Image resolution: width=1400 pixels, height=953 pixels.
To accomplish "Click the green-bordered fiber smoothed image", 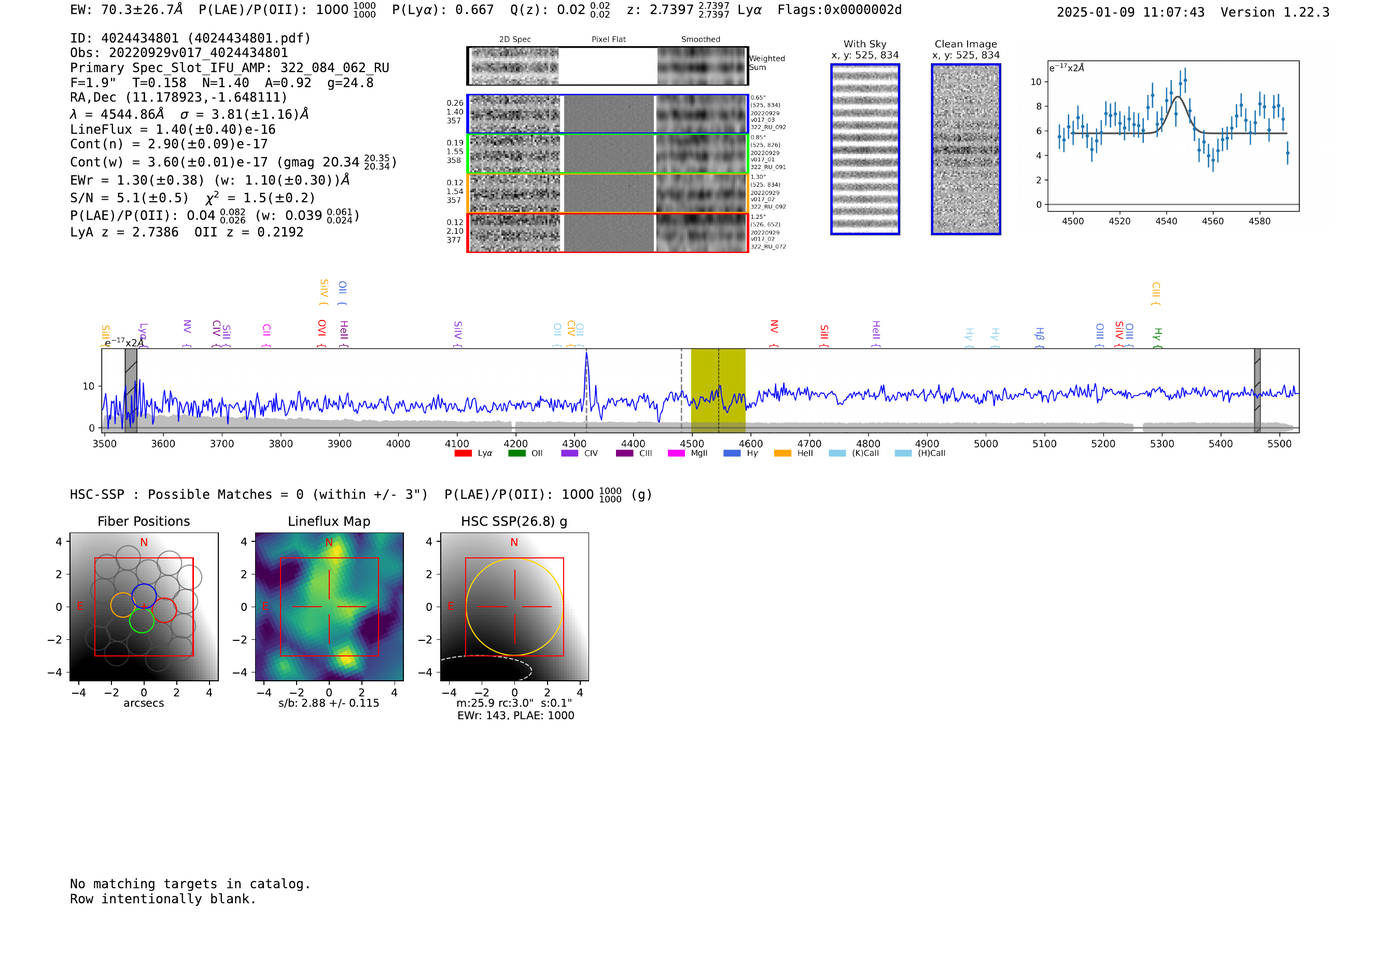I will (702, 154).
